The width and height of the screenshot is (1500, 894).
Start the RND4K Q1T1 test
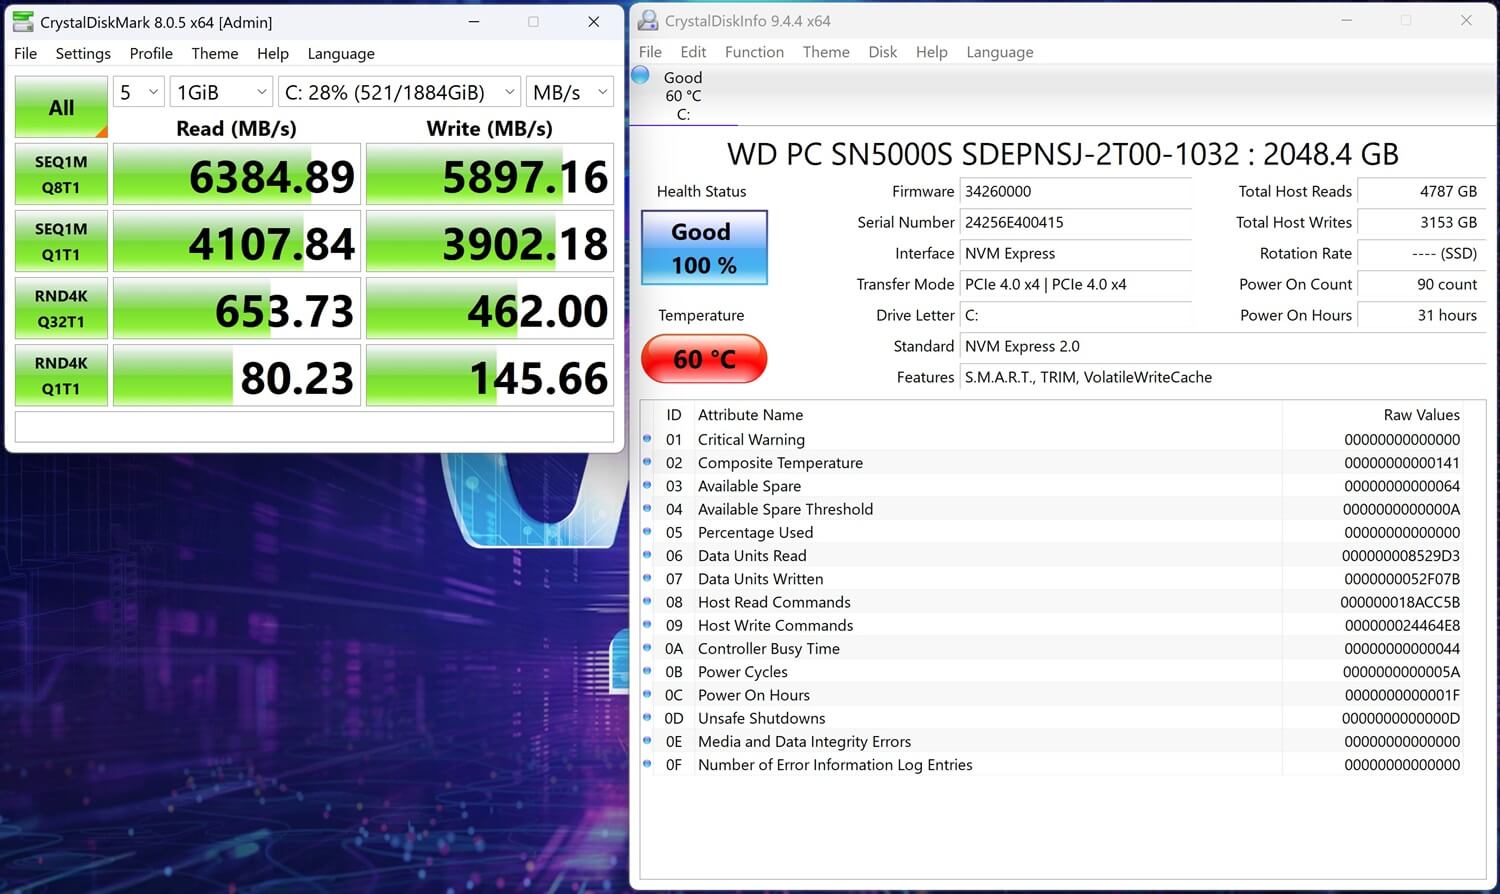tap(61, 375)
